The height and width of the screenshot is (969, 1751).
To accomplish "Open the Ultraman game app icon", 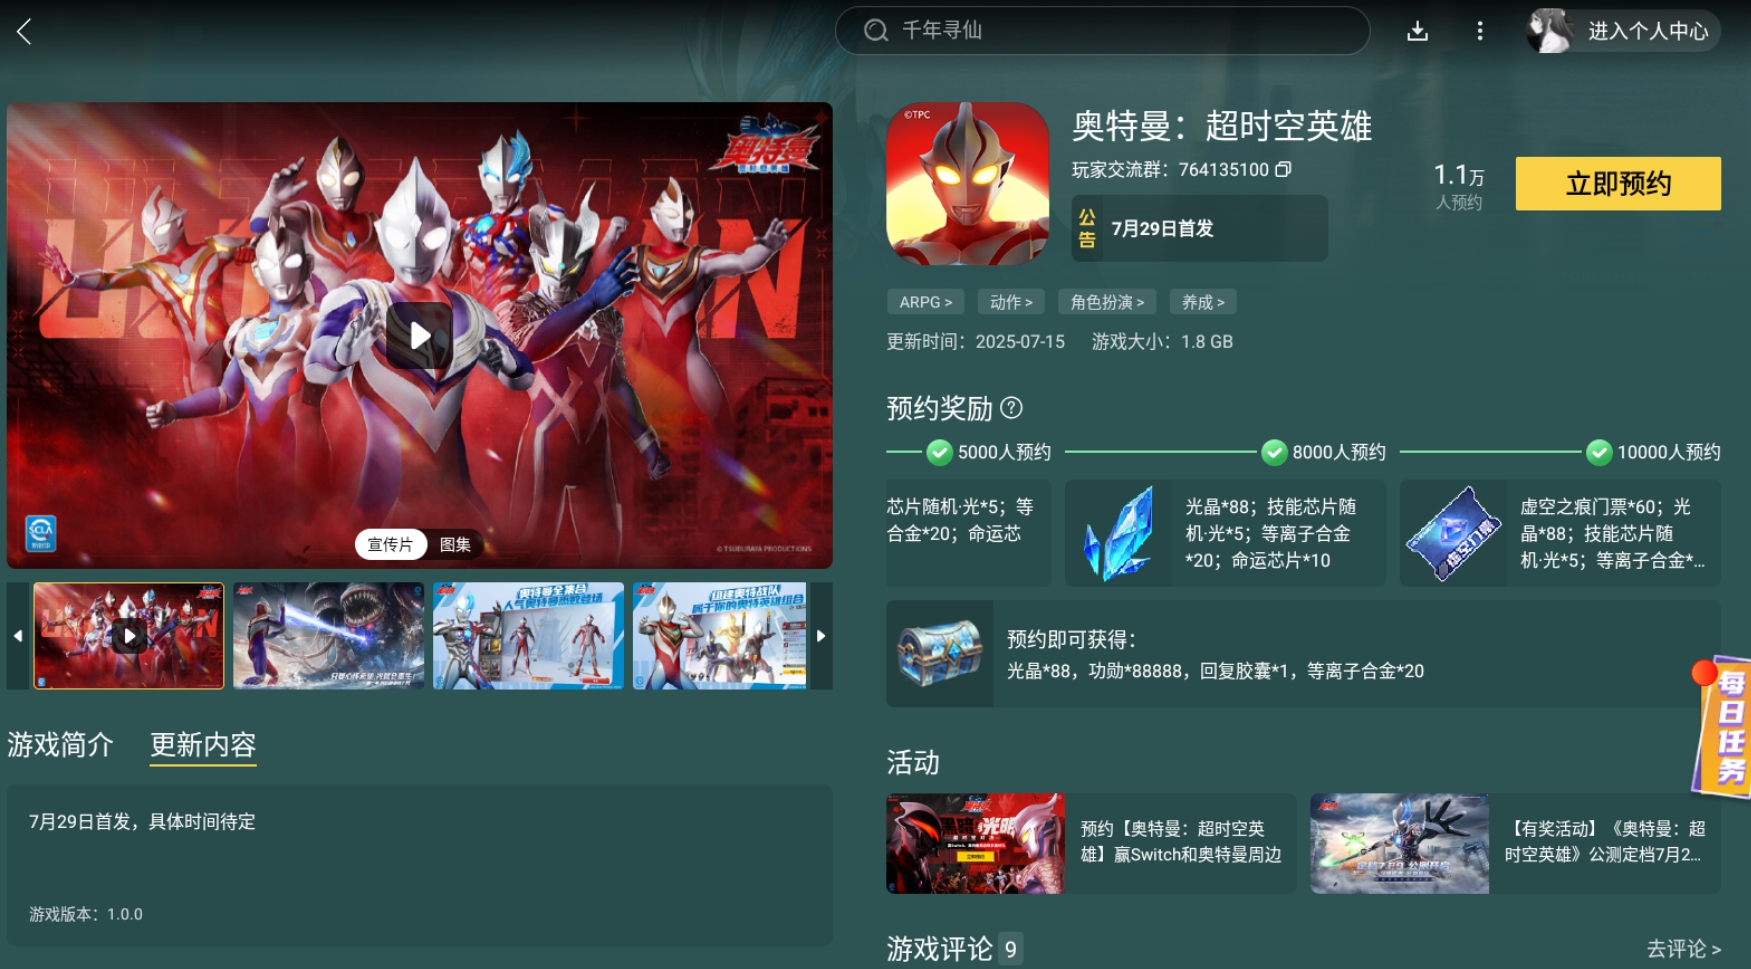I will pos(967,183).
